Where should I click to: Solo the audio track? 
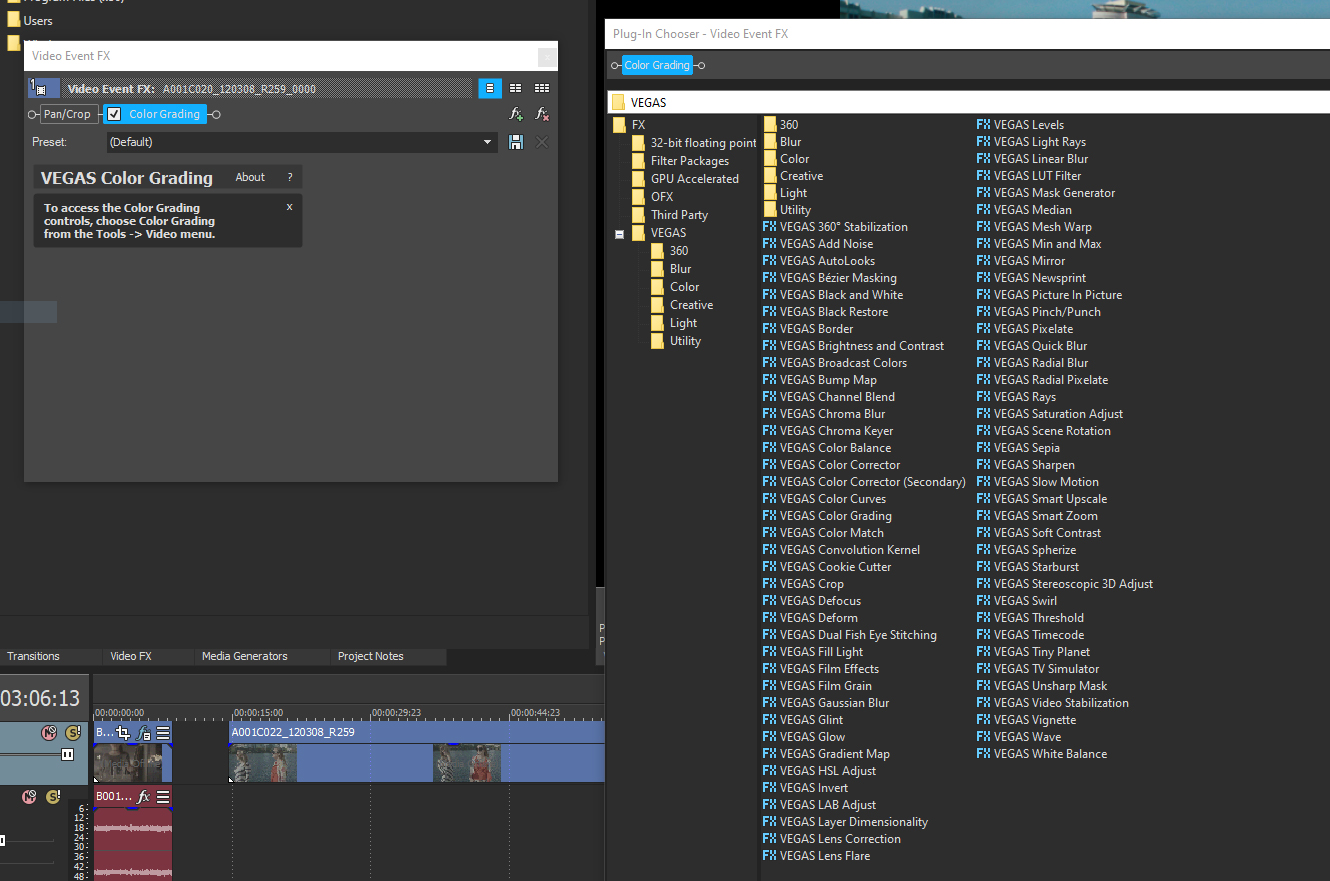[53, 797]
